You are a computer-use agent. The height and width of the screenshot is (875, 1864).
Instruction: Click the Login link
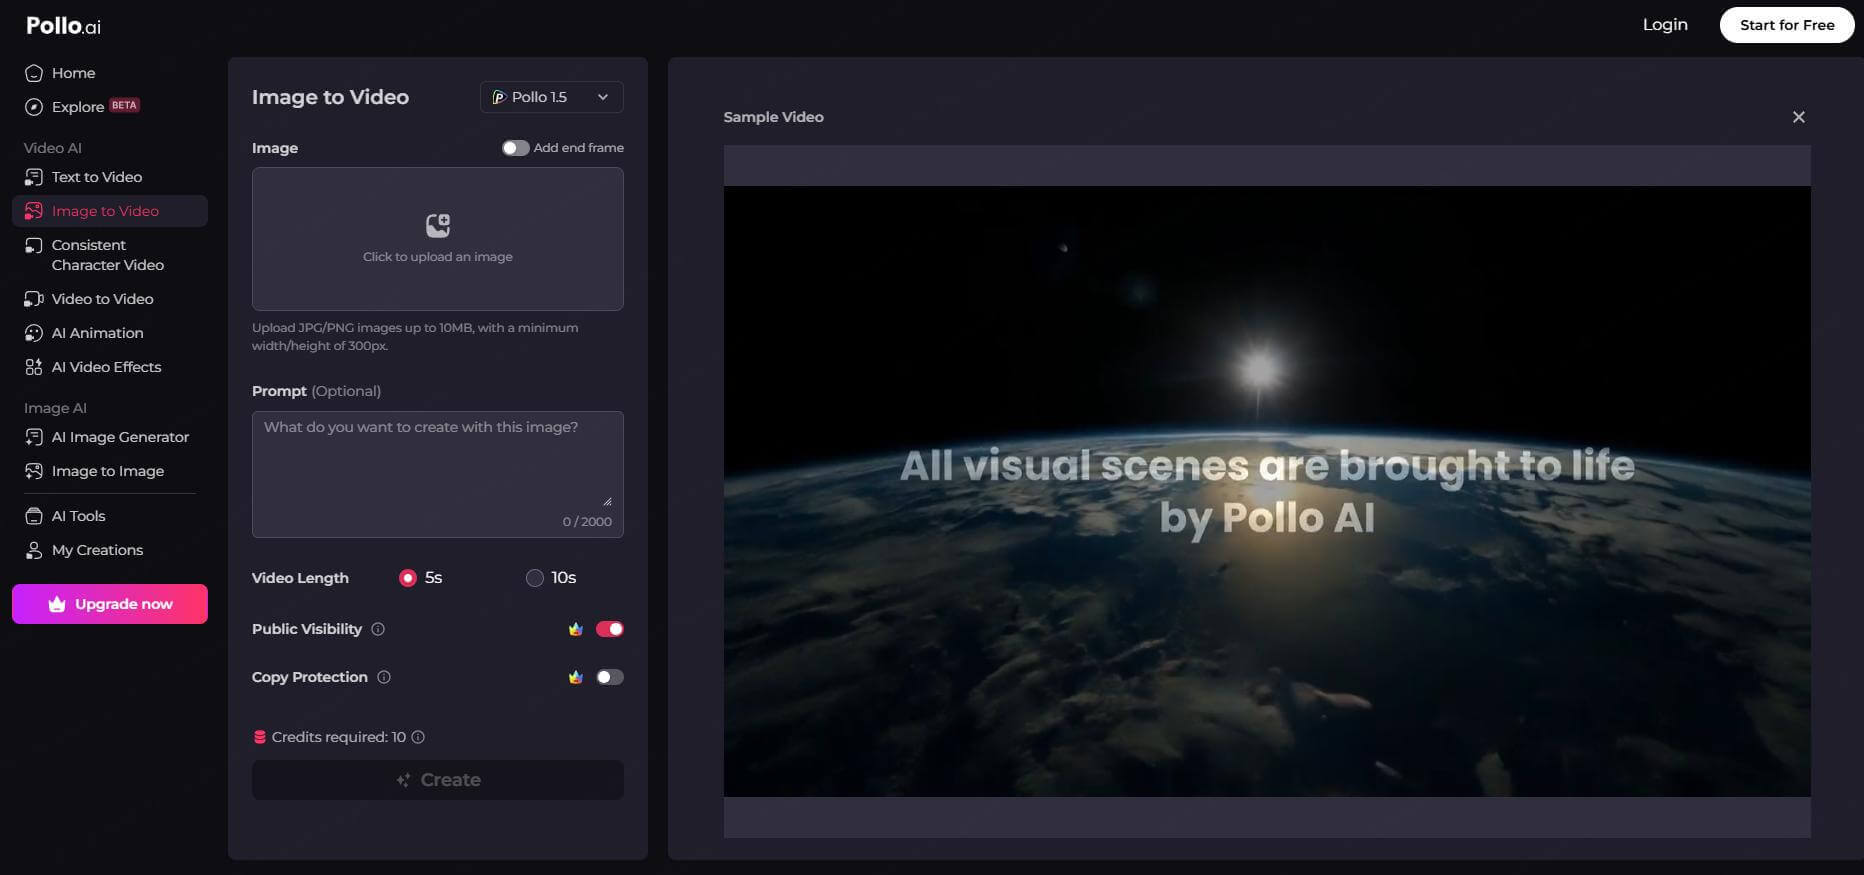pos(1664,25)
